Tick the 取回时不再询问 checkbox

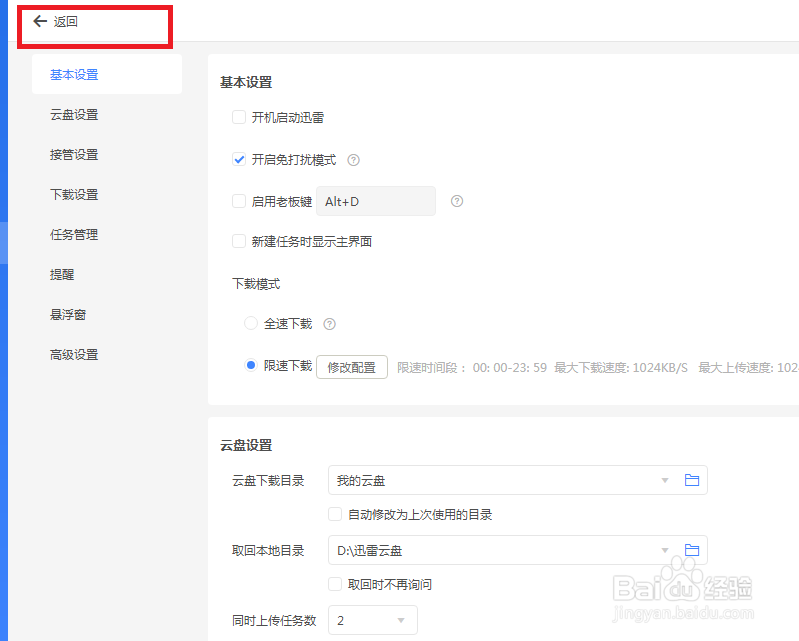coord(335,584)
